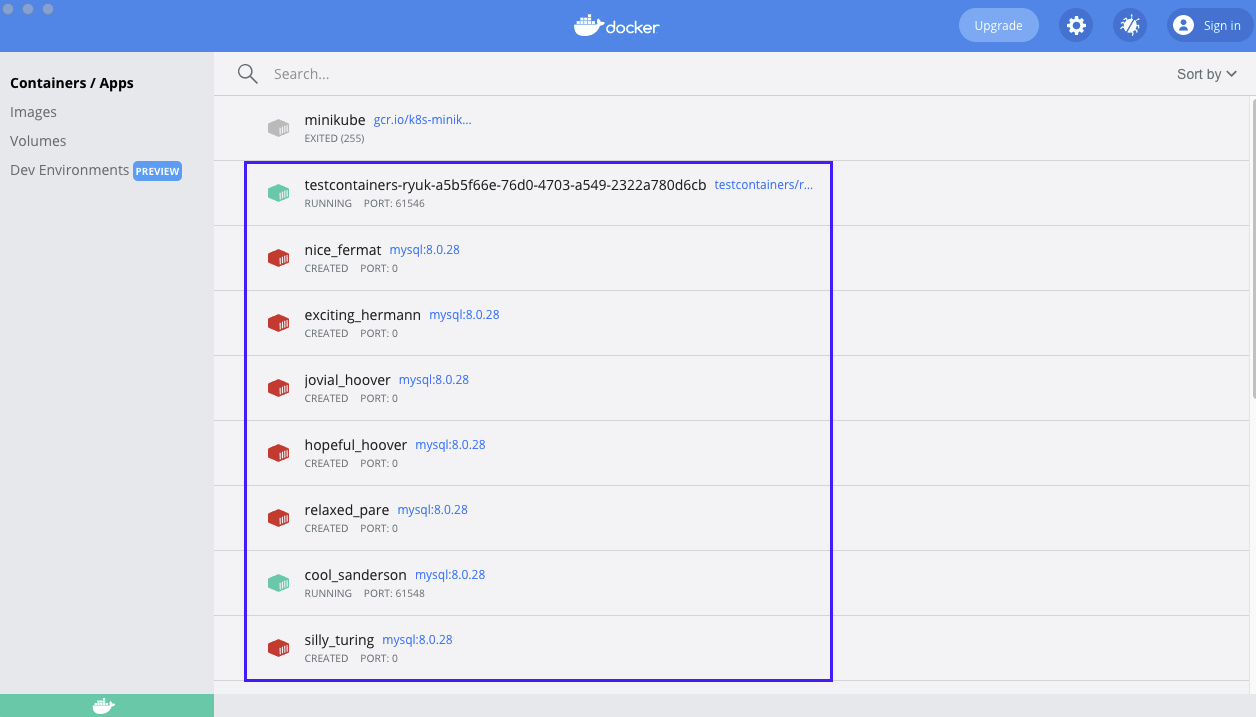The height and width of the screenshot is (717, 1256).
Task: Select the jovial_hoover container name
Action: point(348,380)
